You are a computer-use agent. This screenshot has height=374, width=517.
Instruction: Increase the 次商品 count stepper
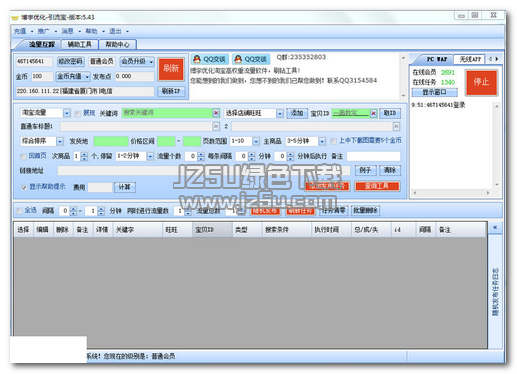pyautogui.click(x=84, y=154)
